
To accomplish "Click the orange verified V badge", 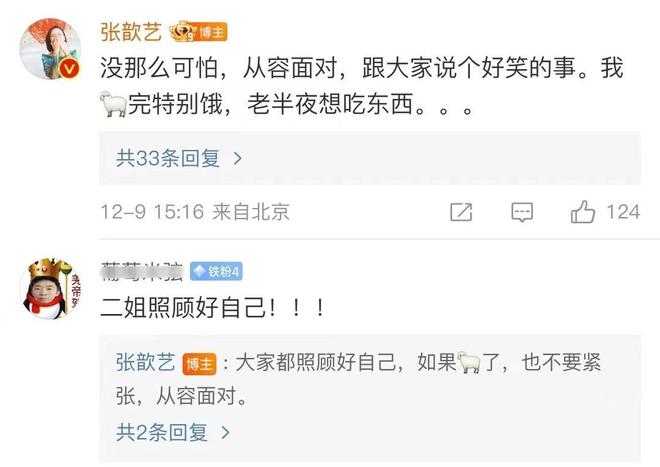I will [70, 68].
